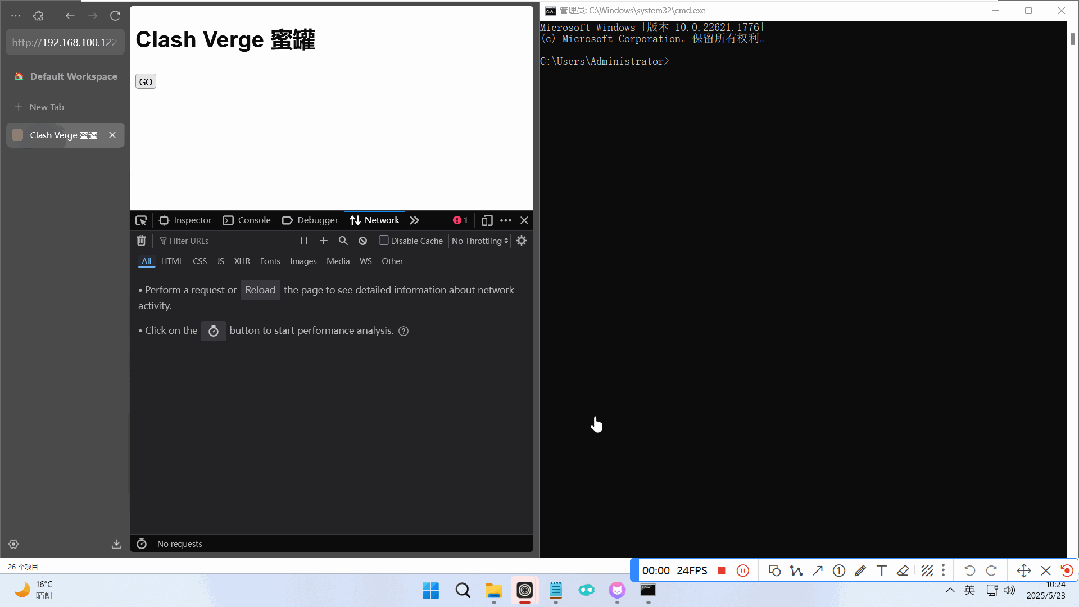Open network search magnifier icon
1079x607 pixels.
click(x=343, y=241)
